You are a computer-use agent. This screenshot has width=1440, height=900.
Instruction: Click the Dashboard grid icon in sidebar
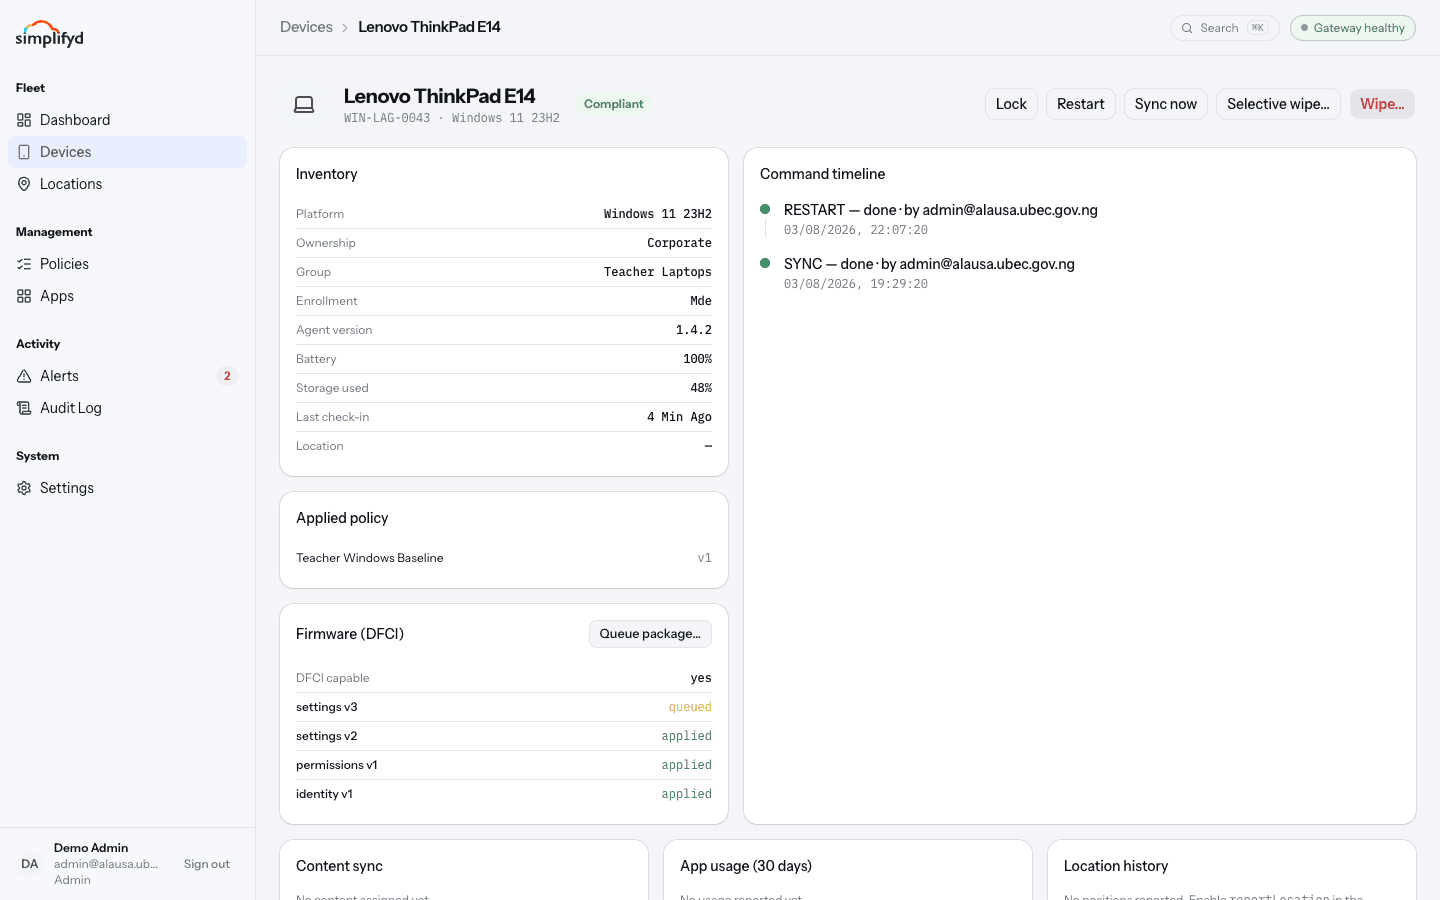click(24, 120)
